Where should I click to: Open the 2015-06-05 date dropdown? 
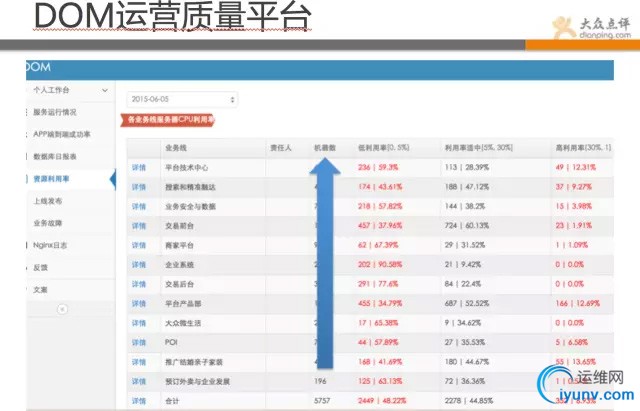182,99
